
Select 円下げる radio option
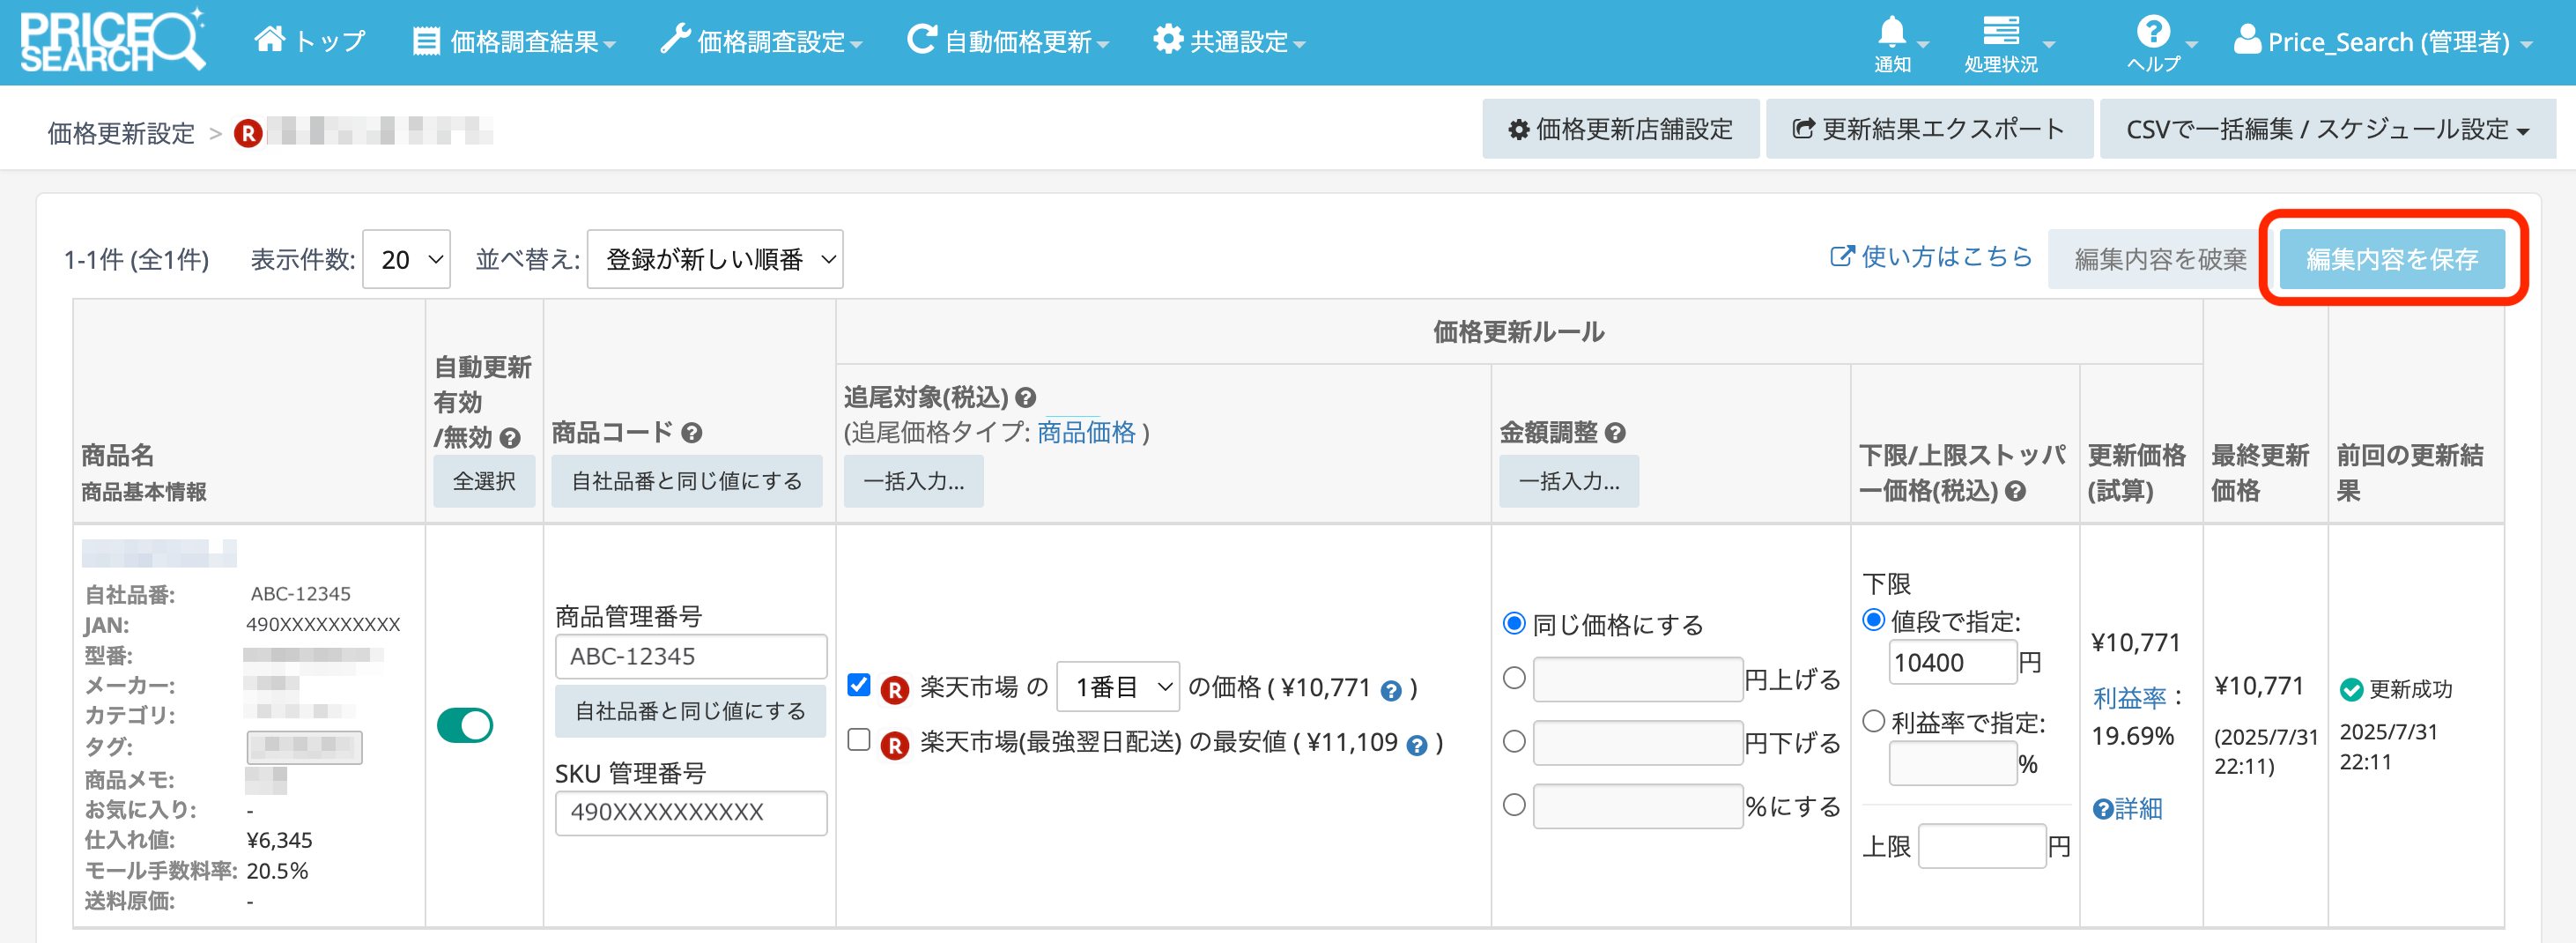(x=1514, y=742)
